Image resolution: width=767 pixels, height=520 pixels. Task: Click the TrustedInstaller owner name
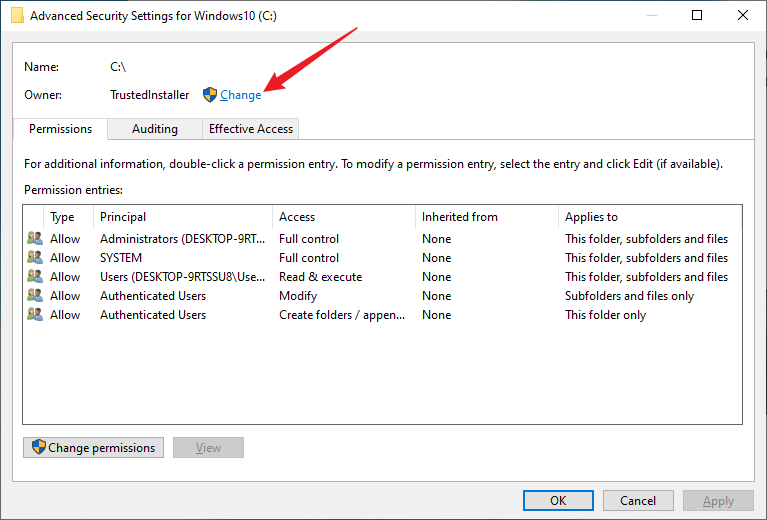(149, 95)
